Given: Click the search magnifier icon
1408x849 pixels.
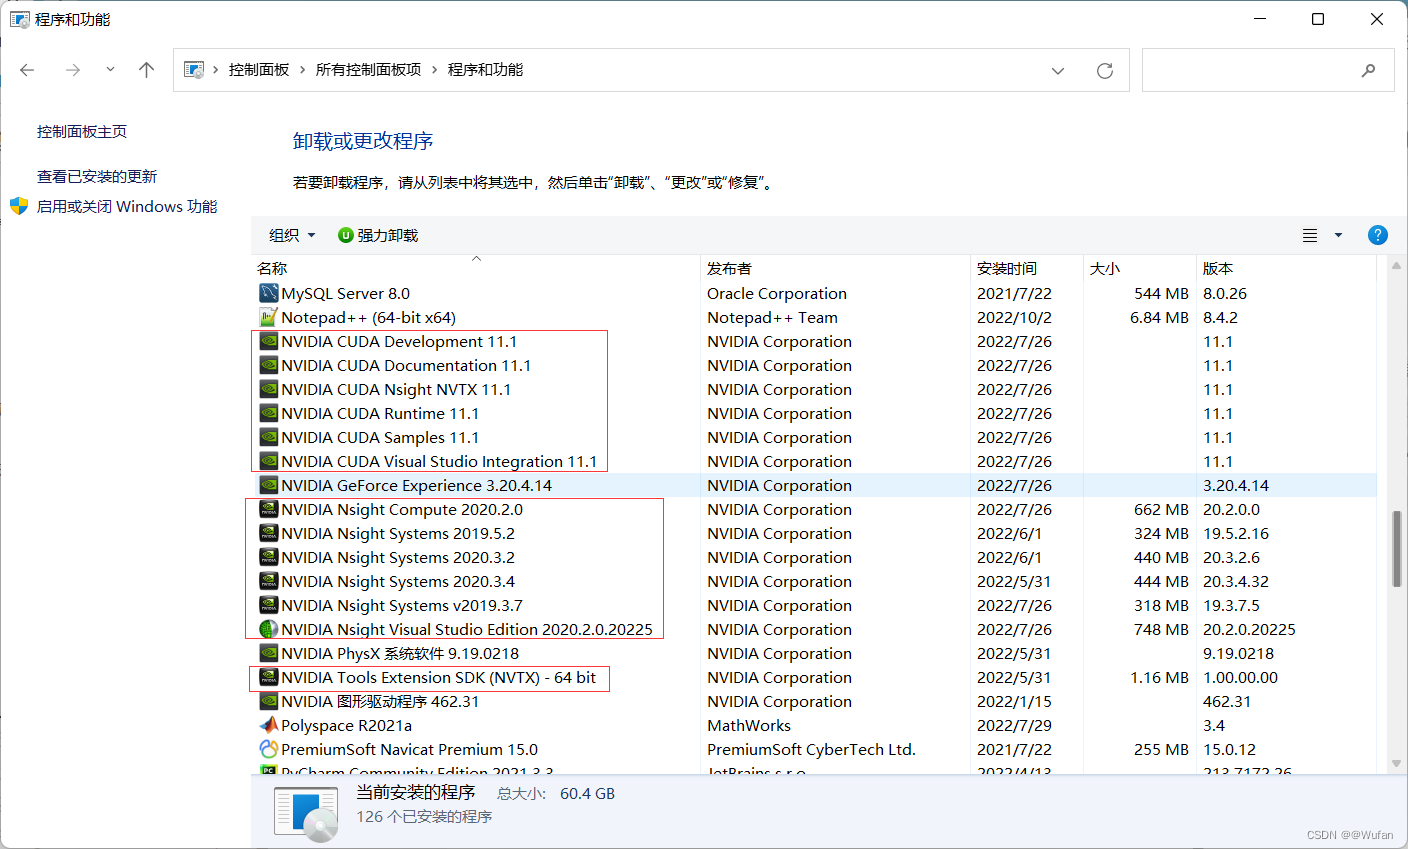Looking at the screenshot, I should tap(1368, 70).
